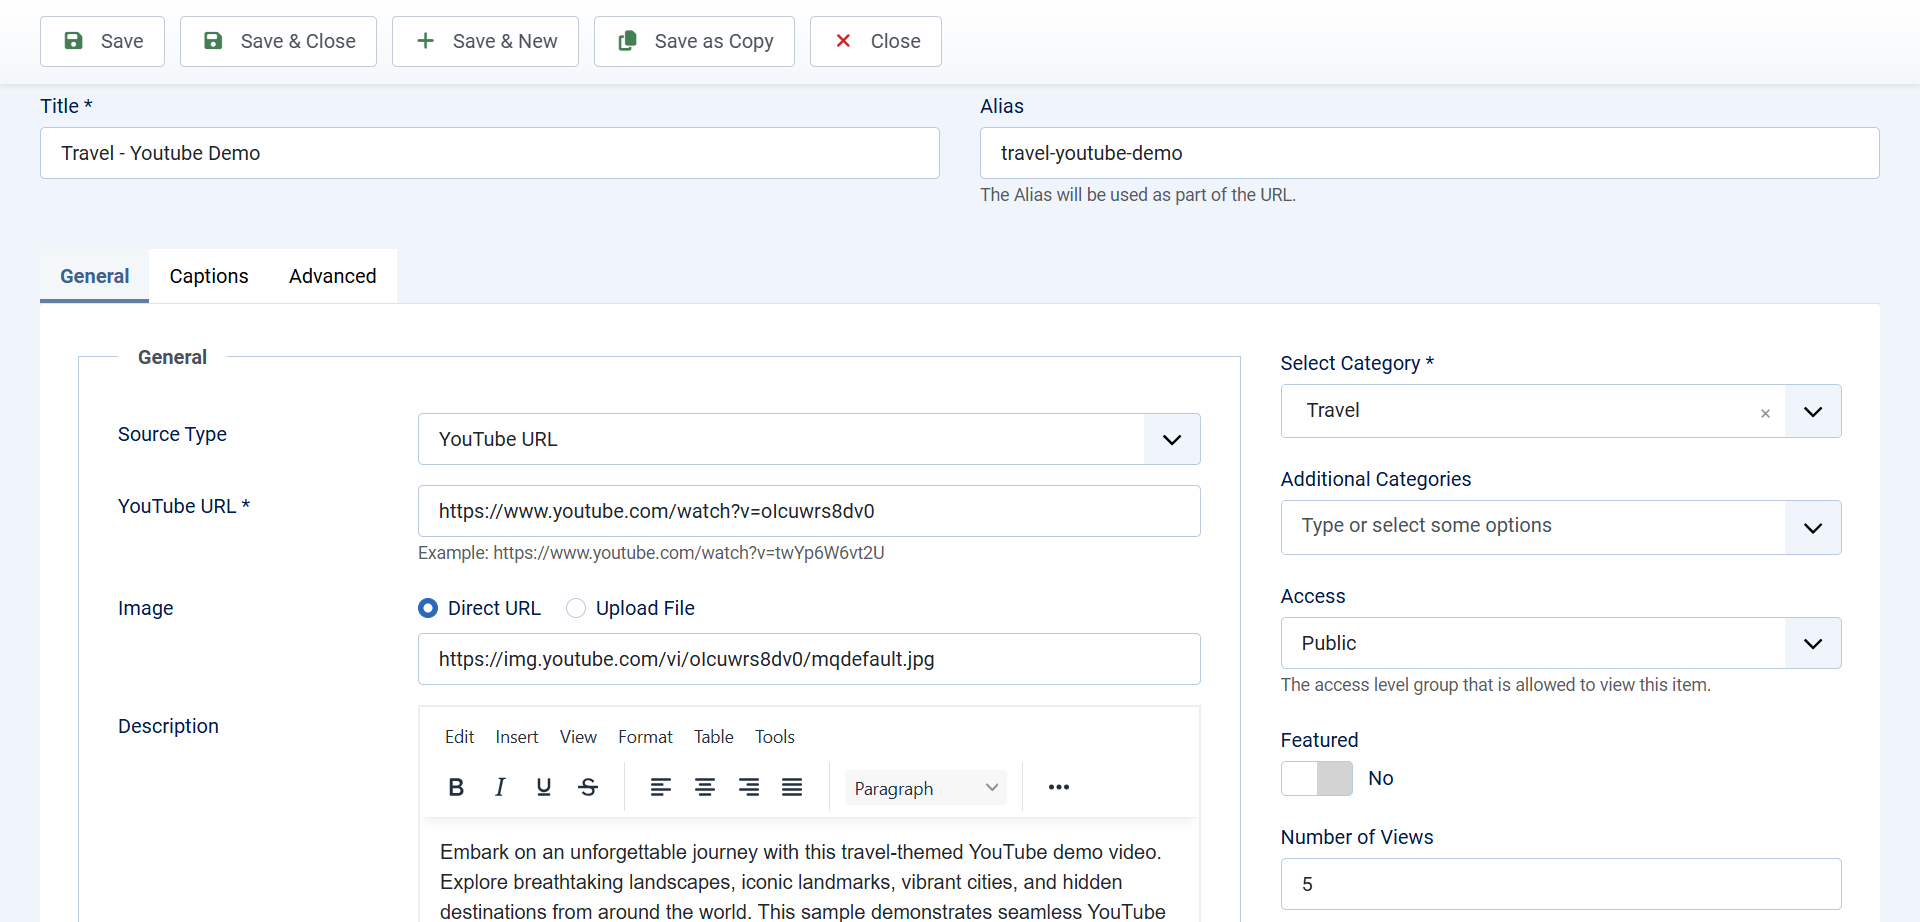The image size is (1920, 922).
Task: Open the editor Edit menu
Action: click(x=460, y=737)
